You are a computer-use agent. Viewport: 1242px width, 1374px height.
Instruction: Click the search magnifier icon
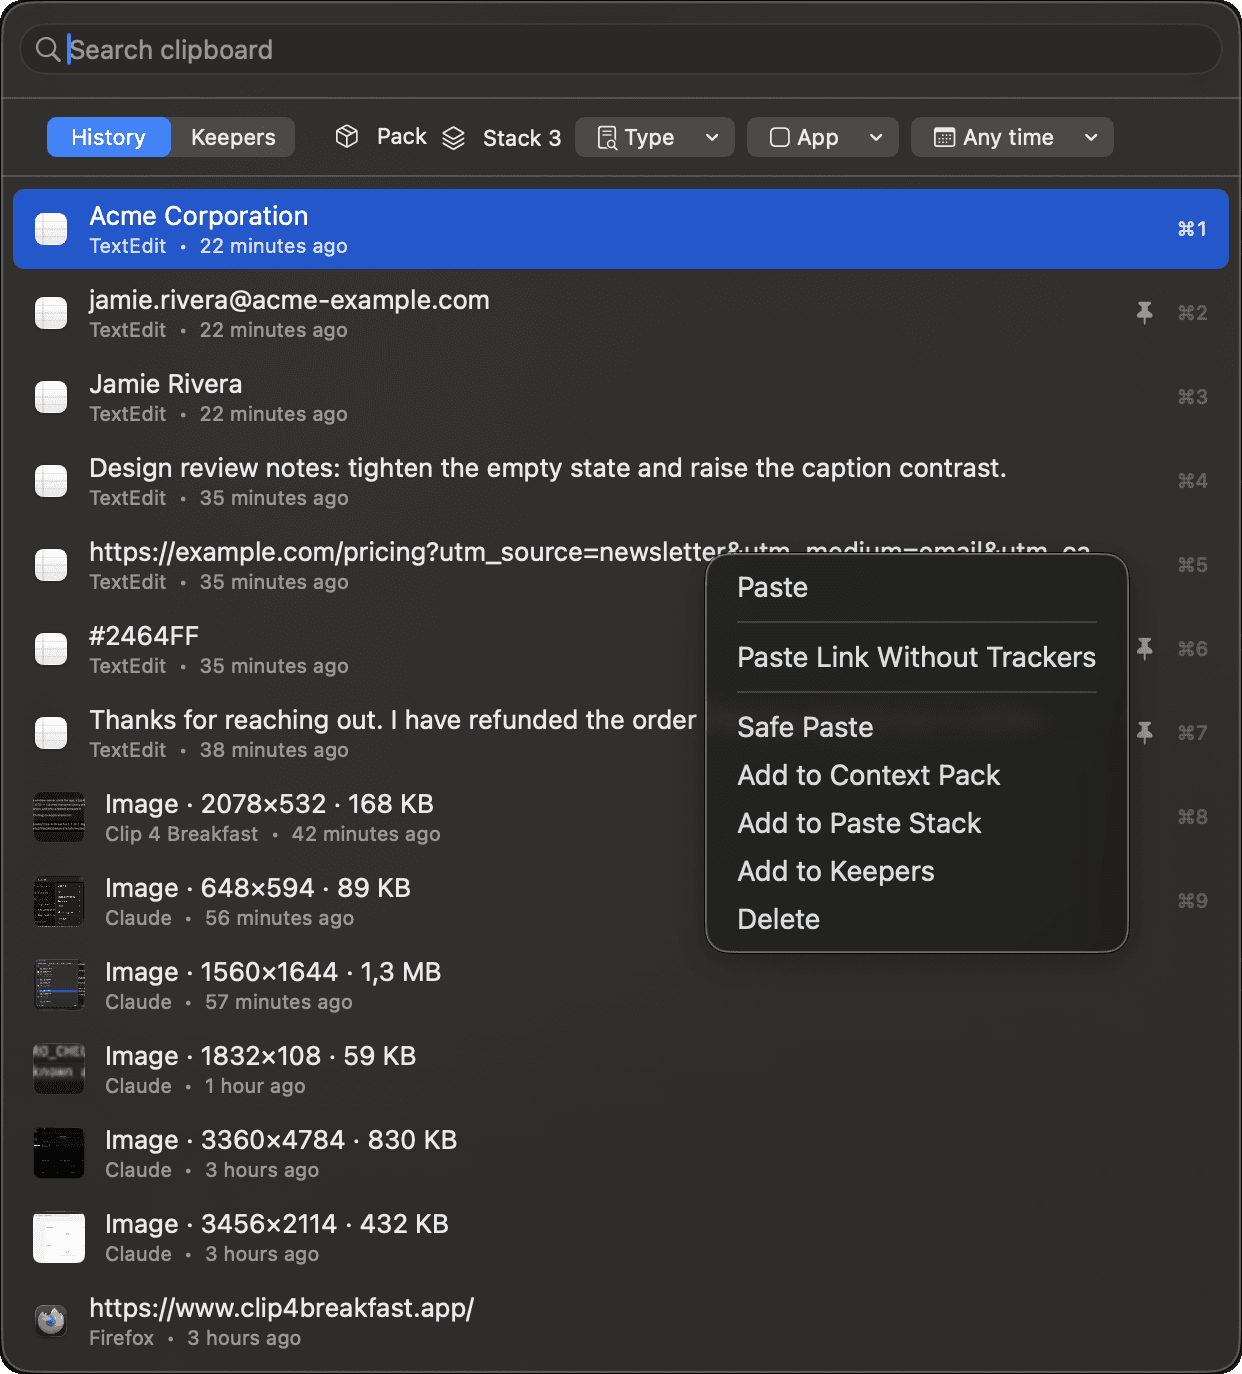(47, 49)
